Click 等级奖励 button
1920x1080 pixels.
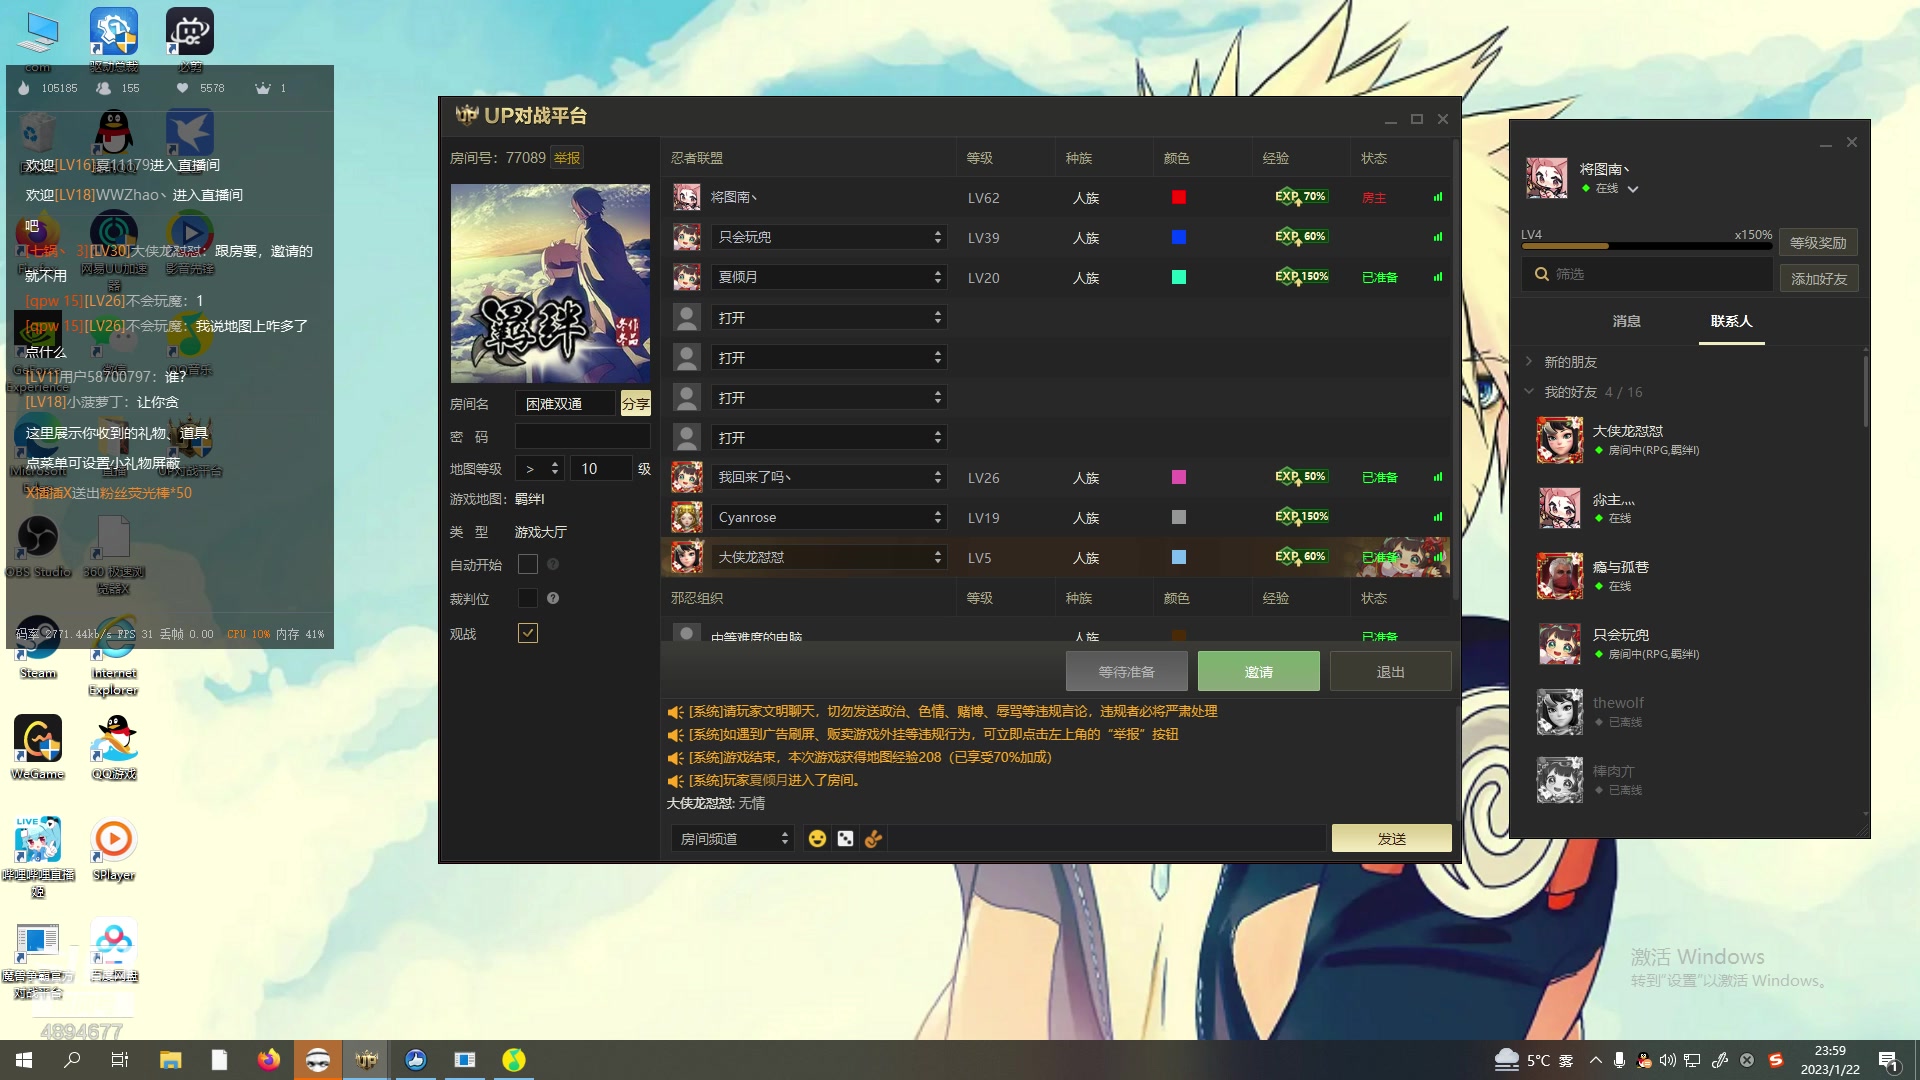click(x=1818, y=243)
